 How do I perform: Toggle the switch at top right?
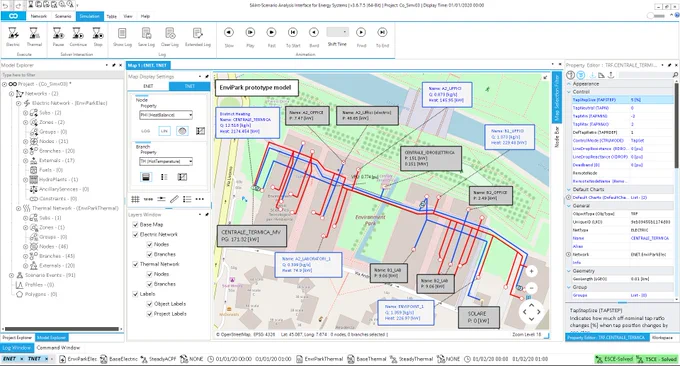(x=655, y=16)
